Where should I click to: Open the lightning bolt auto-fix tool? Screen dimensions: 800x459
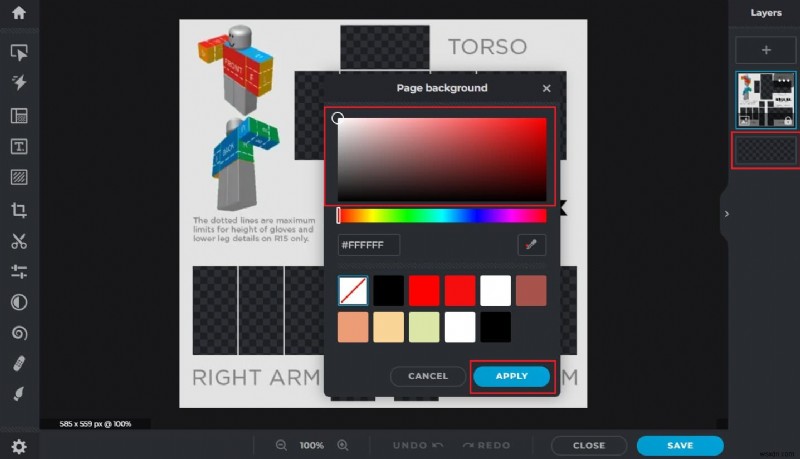[x=19, y=83]
